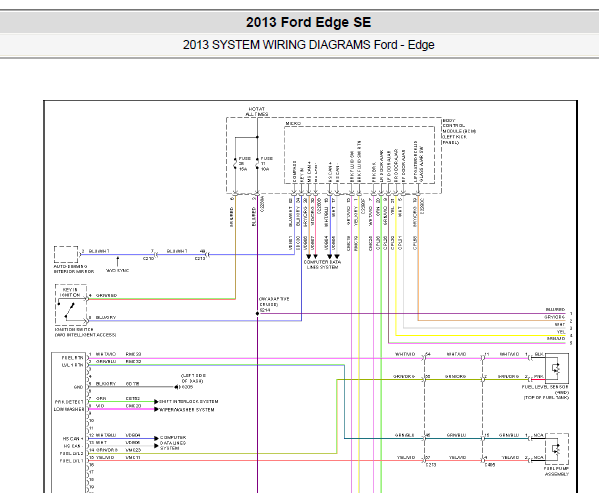Click the 'COMPUTER DATA LINES SYSTEM' reference near pin 12
The width and height of the screenshot is (599, 493).
click(x=173, y=443)
